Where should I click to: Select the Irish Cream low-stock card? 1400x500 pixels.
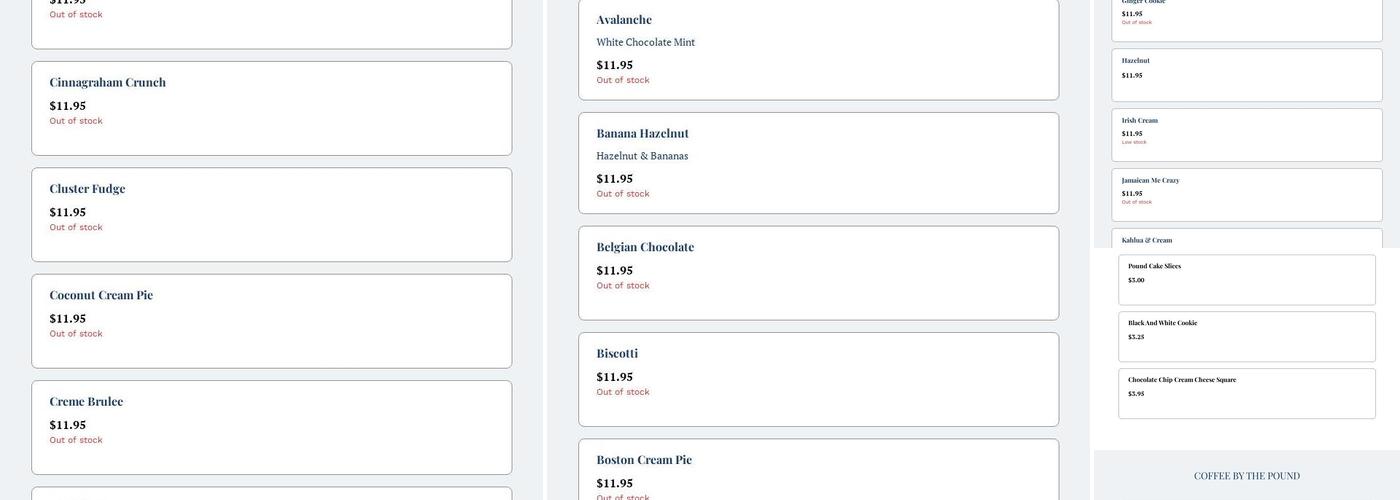tap(1246, 135)
